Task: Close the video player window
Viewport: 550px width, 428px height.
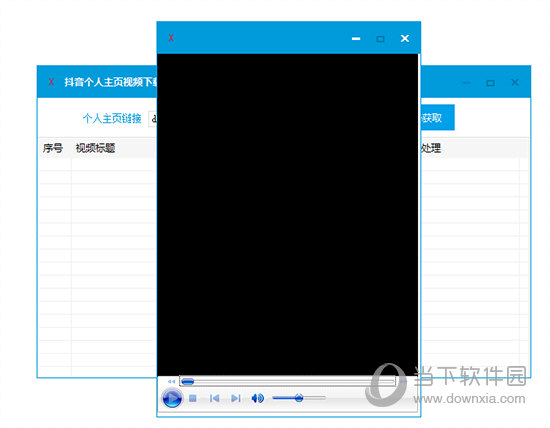Action: click(x=405, y=38)
